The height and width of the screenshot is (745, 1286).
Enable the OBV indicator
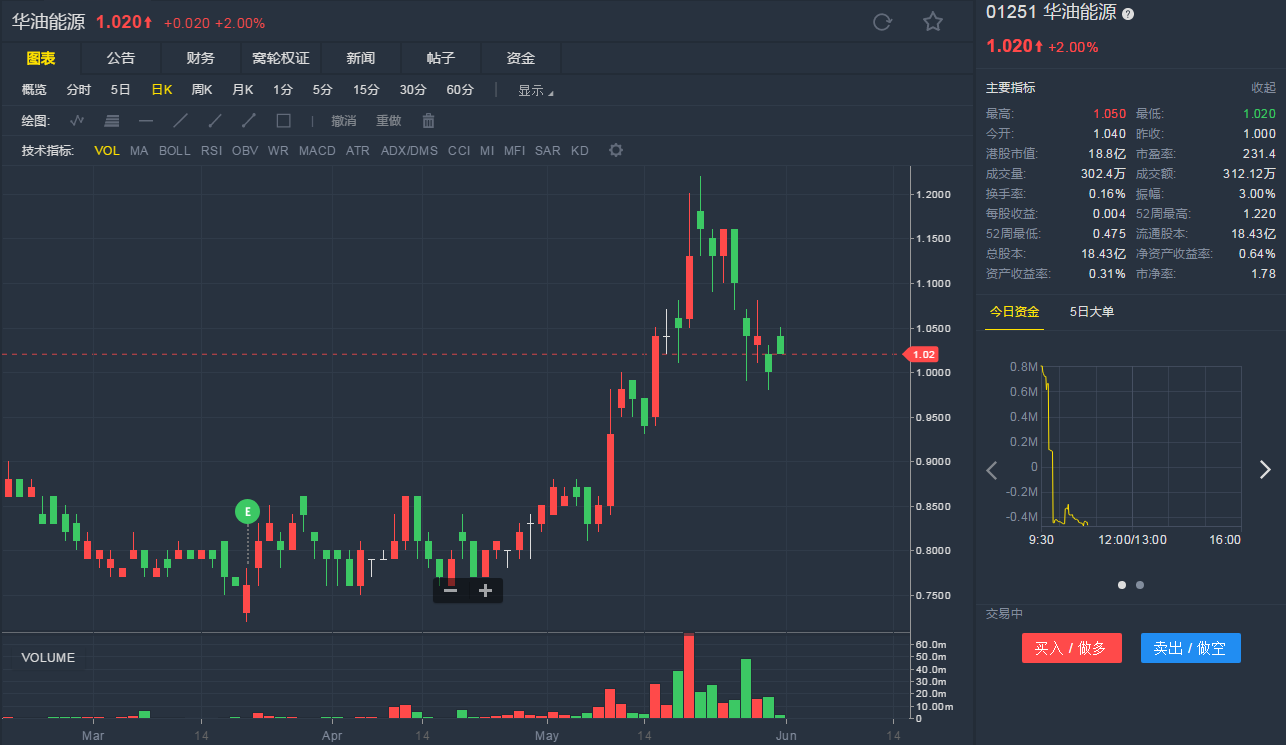(x=245, y=151)
